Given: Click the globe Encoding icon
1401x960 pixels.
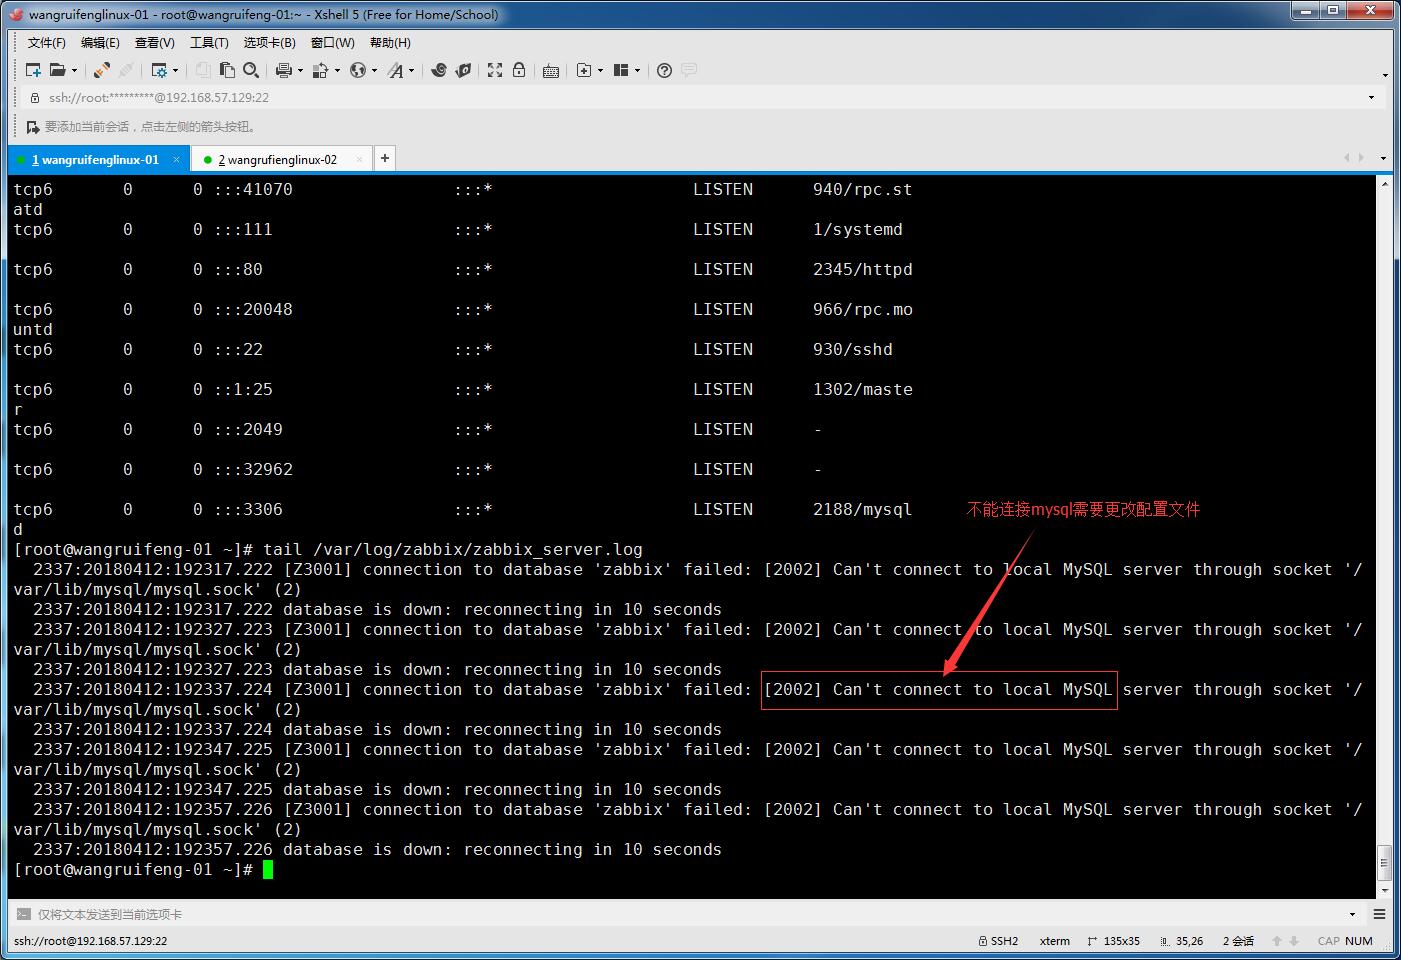Looking at the screenshot, I should pos(358,70).
